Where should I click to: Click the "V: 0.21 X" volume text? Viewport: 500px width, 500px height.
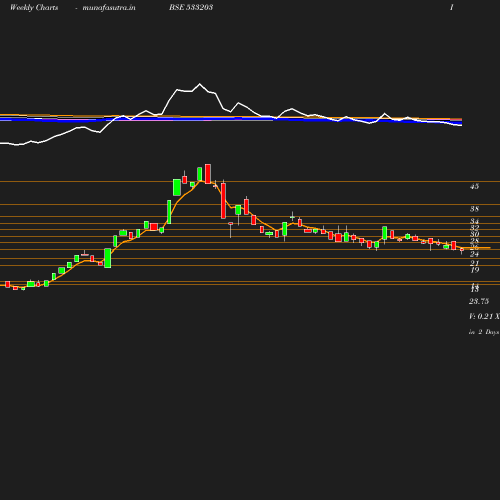pyautogui.click(x=484, y=316)
